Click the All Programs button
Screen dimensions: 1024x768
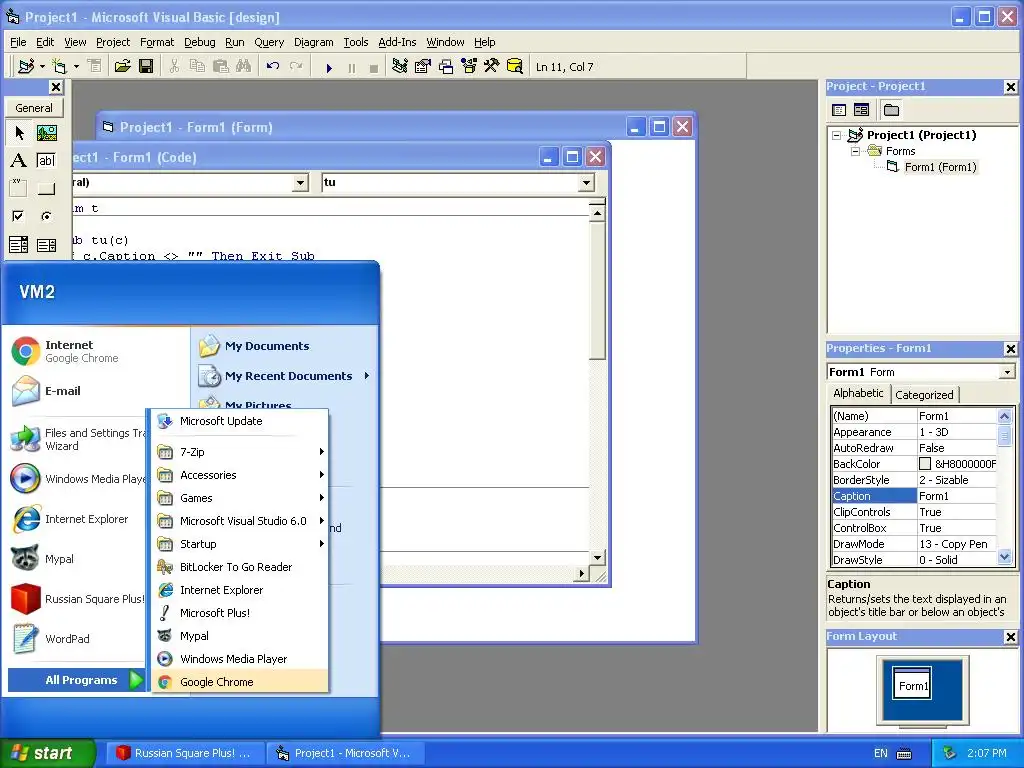pyautogui.click(x=76, y=680)
